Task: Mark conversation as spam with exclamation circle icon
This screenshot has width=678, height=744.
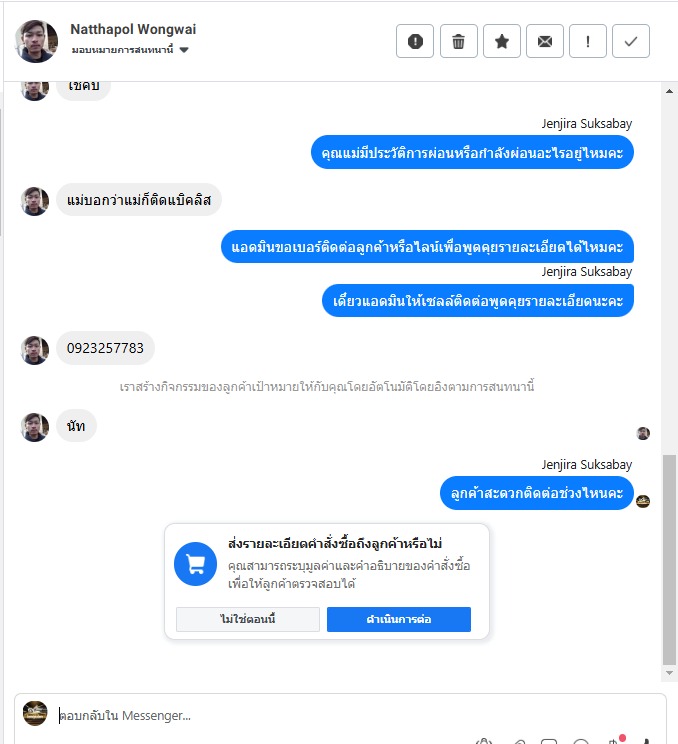Action: (x=415, y=41)
